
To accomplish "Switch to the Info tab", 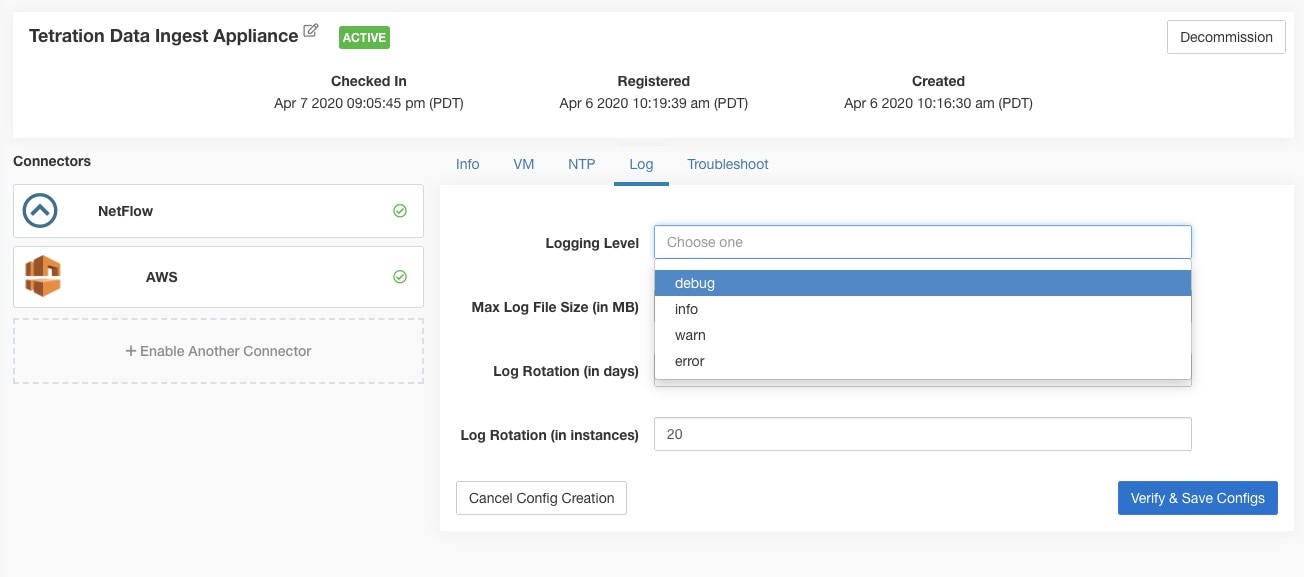I will point(468,164).
